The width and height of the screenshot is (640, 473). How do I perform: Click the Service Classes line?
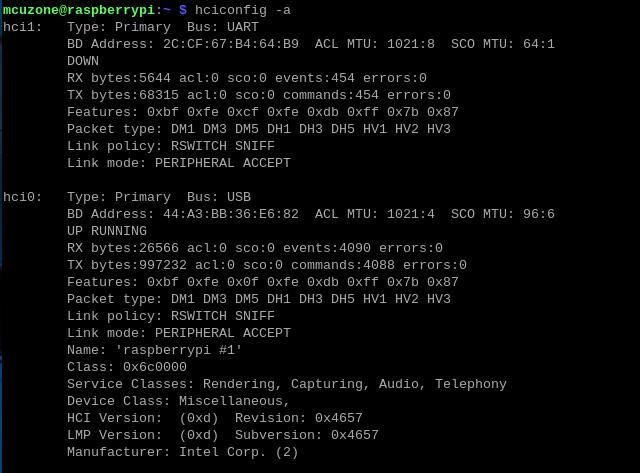click(x=287, y=384)
